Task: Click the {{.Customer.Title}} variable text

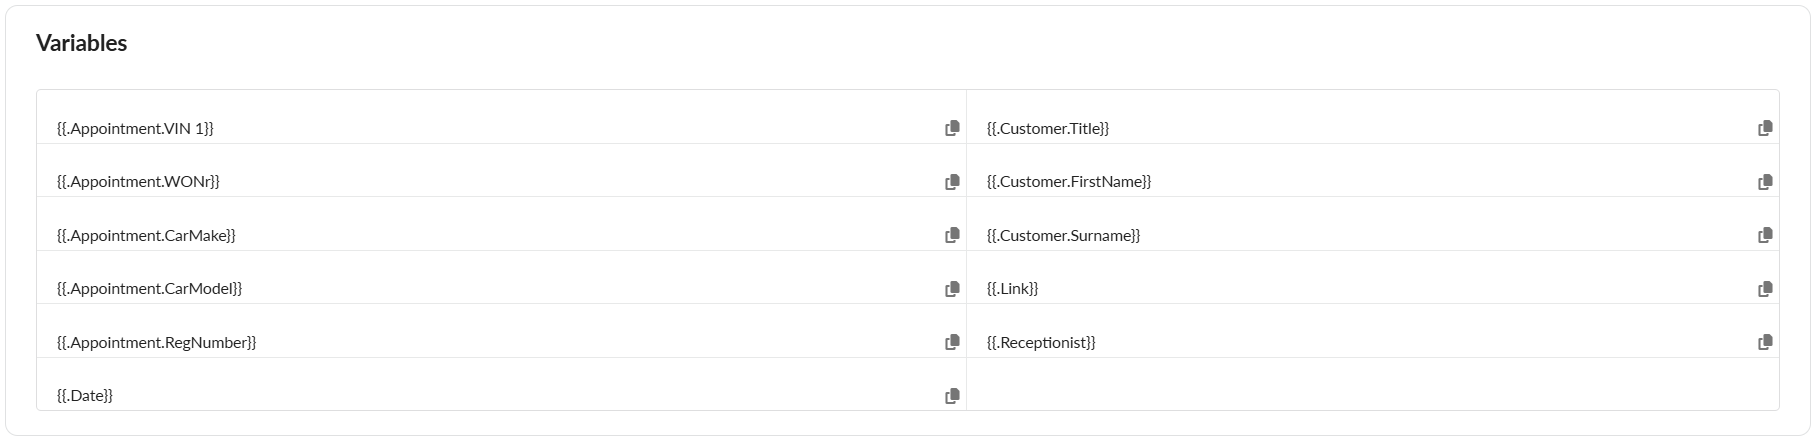Action: (1048, 128)
